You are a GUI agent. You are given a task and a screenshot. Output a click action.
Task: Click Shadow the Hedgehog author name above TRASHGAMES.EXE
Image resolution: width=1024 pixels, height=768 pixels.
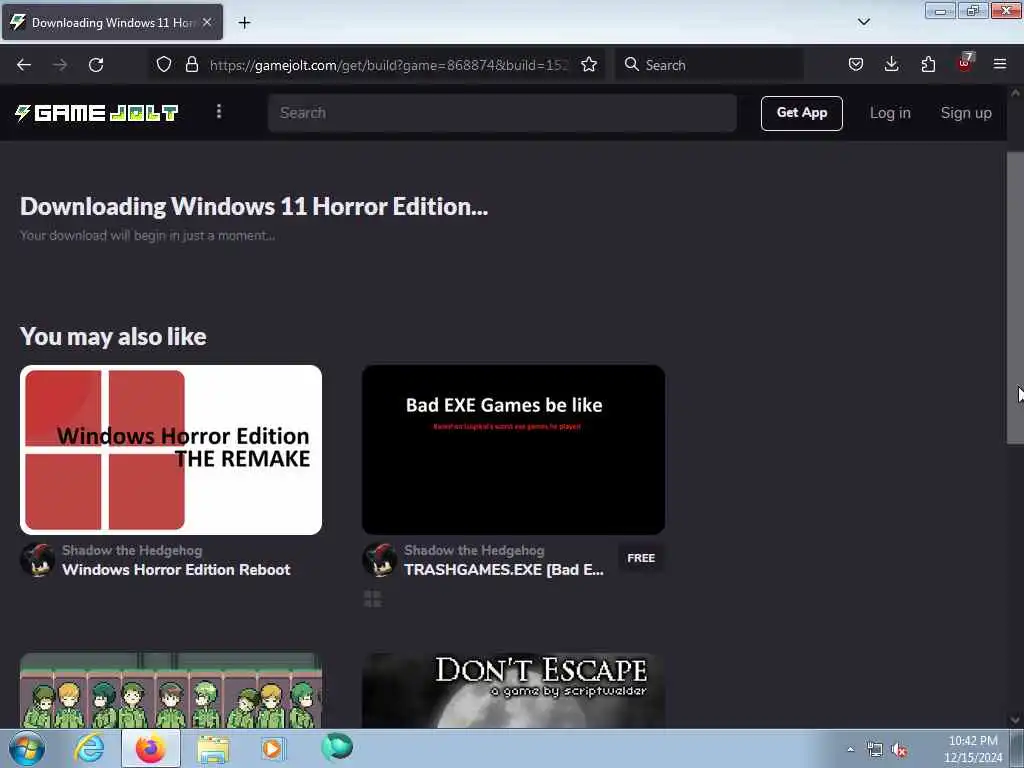[x=474, y=551]
